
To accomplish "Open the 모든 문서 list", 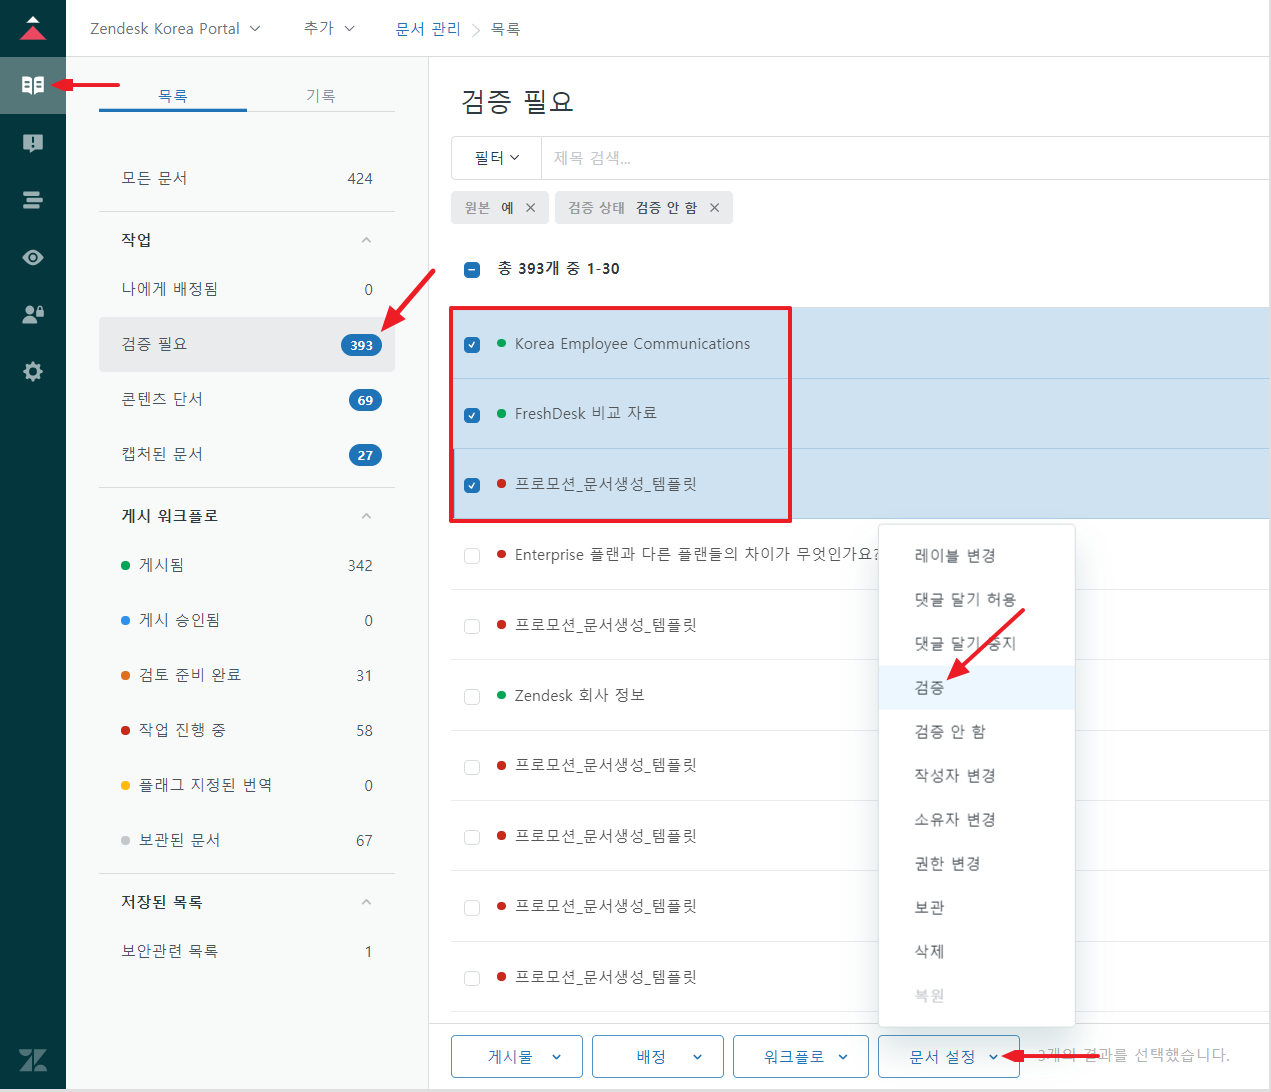I will click(247, 178).
